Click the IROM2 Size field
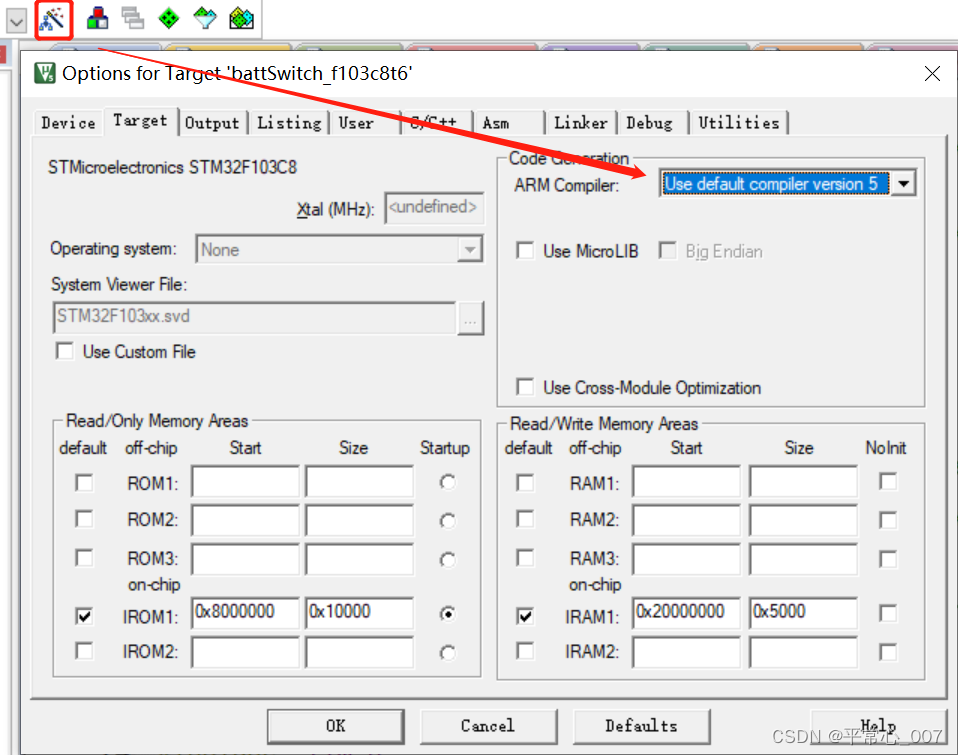Viewport: 958px width, 755px height. [360, 652]
